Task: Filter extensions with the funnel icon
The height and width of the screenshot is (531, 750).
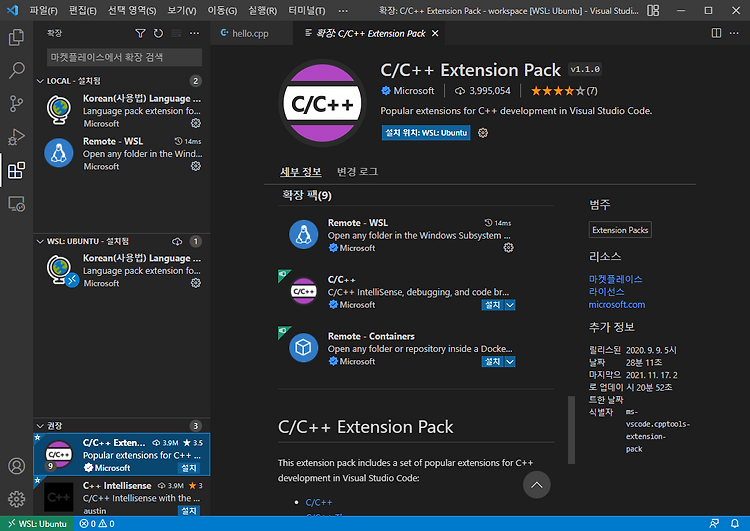Action: (140, 33)
